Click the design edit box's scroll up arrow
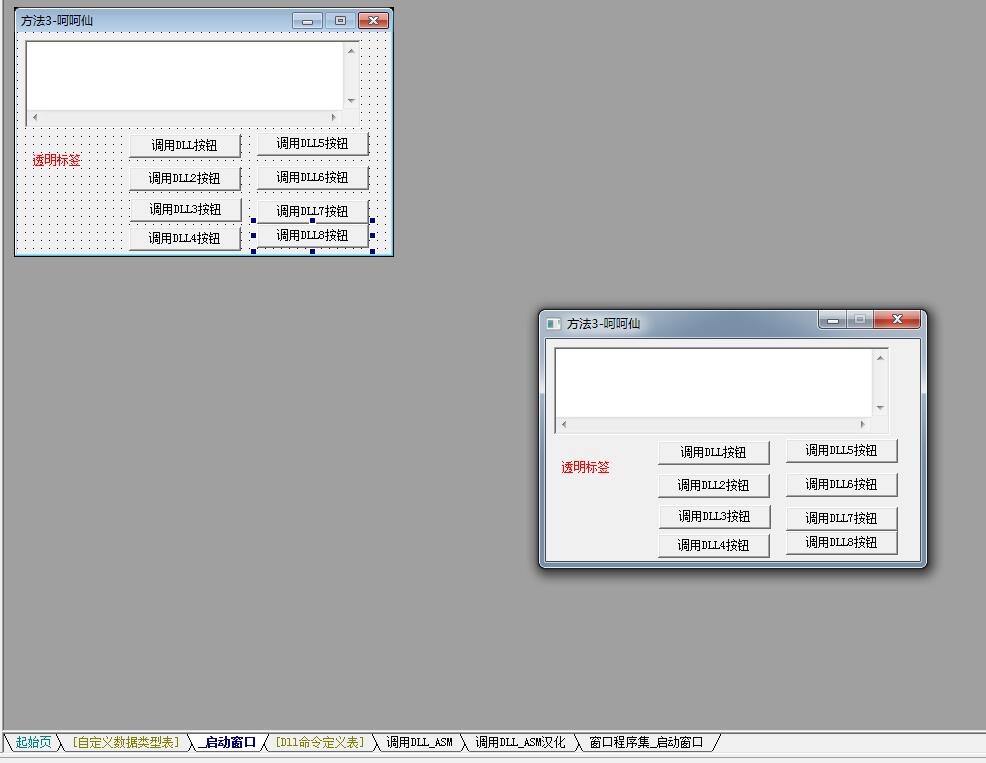The width and height of the screenshot is (986, 763). pos(352,51)
